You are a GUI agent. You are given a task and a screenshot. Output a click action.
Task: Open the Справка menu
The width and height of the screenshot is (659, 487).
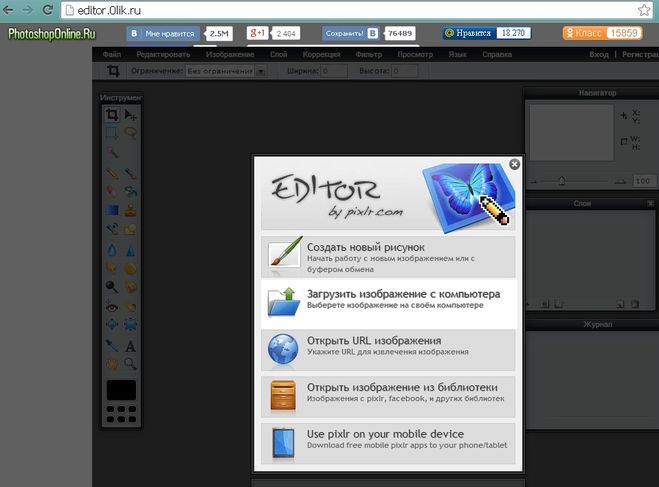coord(497,54)
